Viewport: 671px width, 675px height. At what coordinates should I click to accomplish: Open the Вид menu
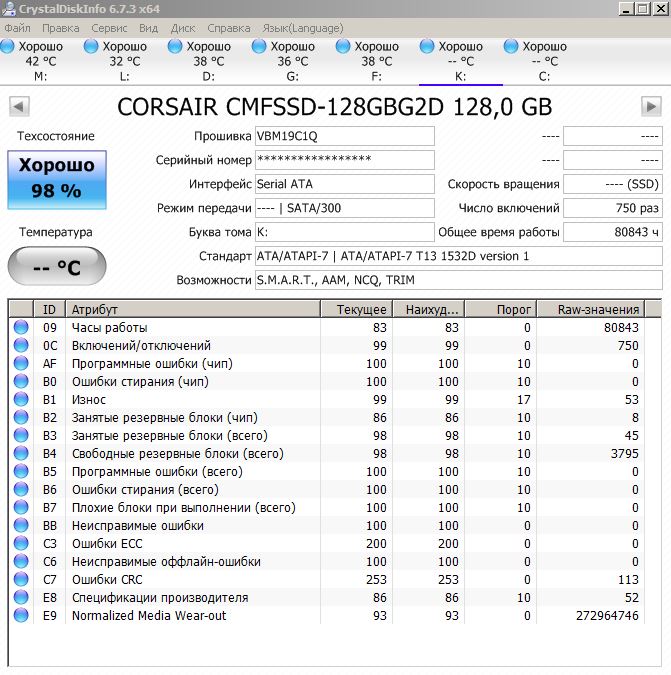click(148, 28)
